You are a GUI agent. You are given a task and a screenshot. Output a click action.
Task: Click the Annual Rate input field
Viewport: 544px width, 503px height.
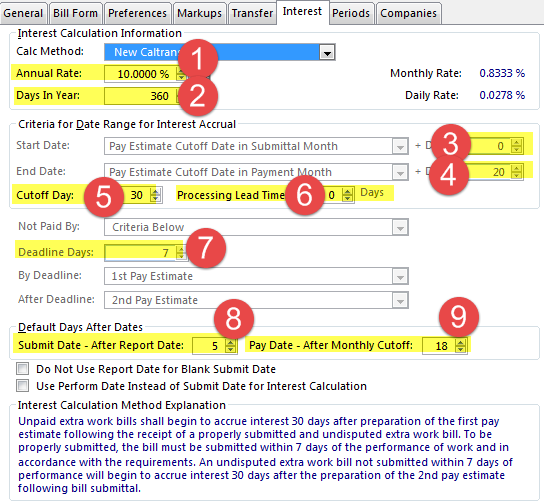coord(141,74)
